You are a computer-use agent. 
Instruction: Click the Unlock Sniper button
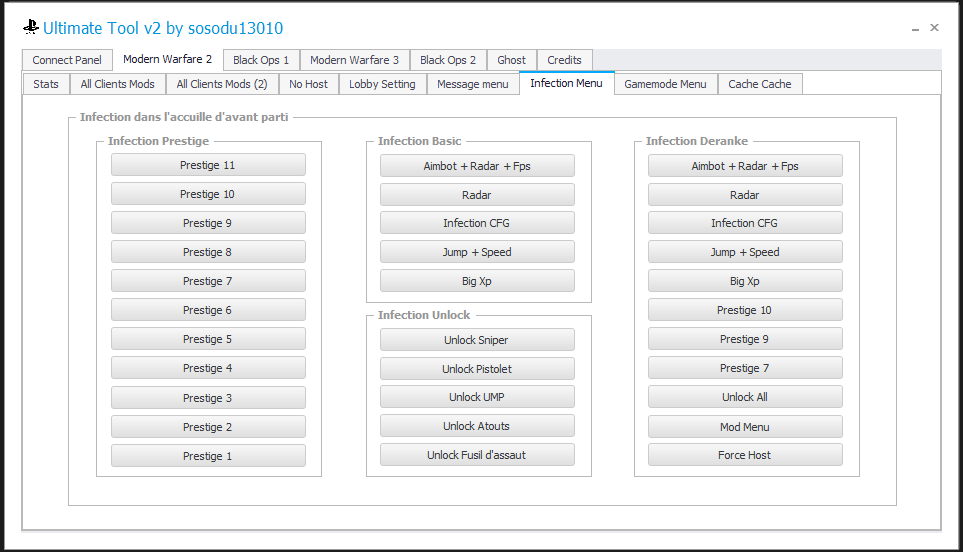[x=477, y=340]
